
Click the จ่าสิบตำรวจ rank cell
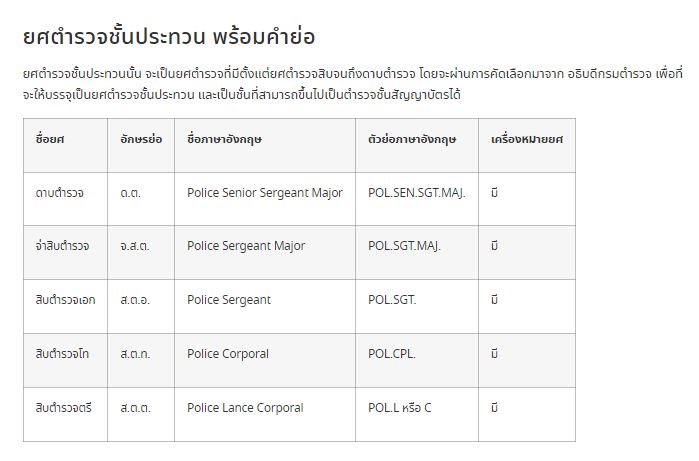click(66, 252)
